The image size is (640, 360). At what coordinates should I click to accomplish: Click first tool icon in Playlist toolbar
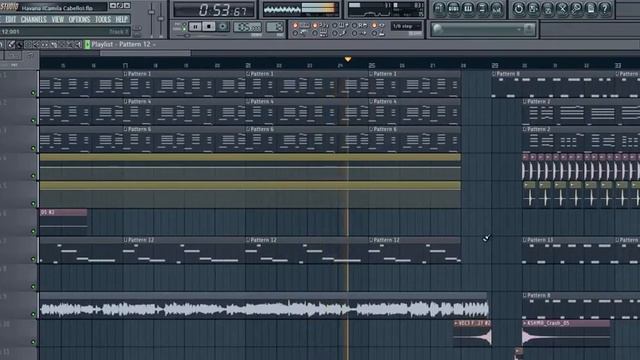[x=12, y=44]
